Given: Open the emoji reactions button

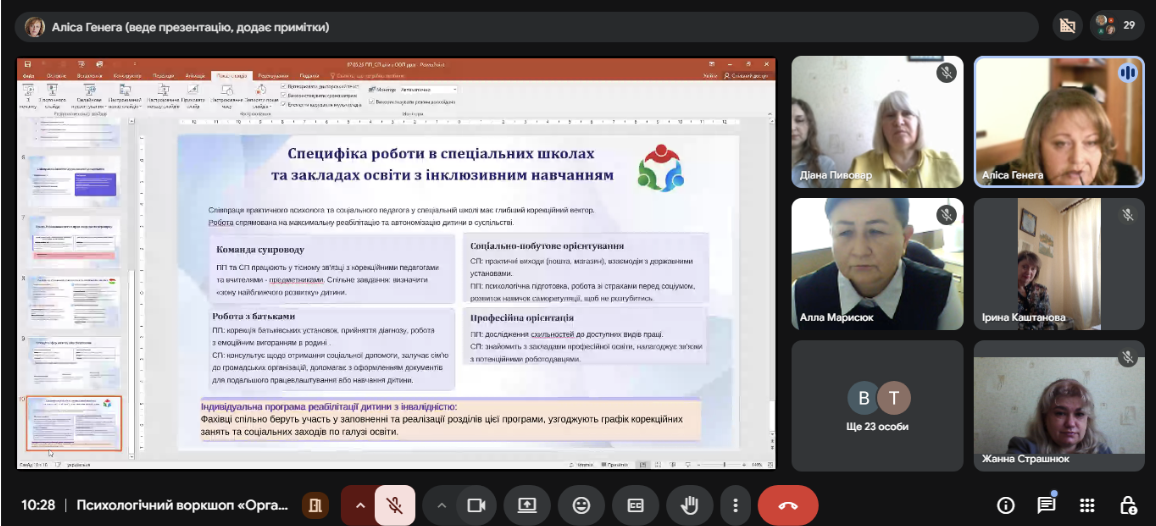Looking at the screenshot, I should point(582,505).
